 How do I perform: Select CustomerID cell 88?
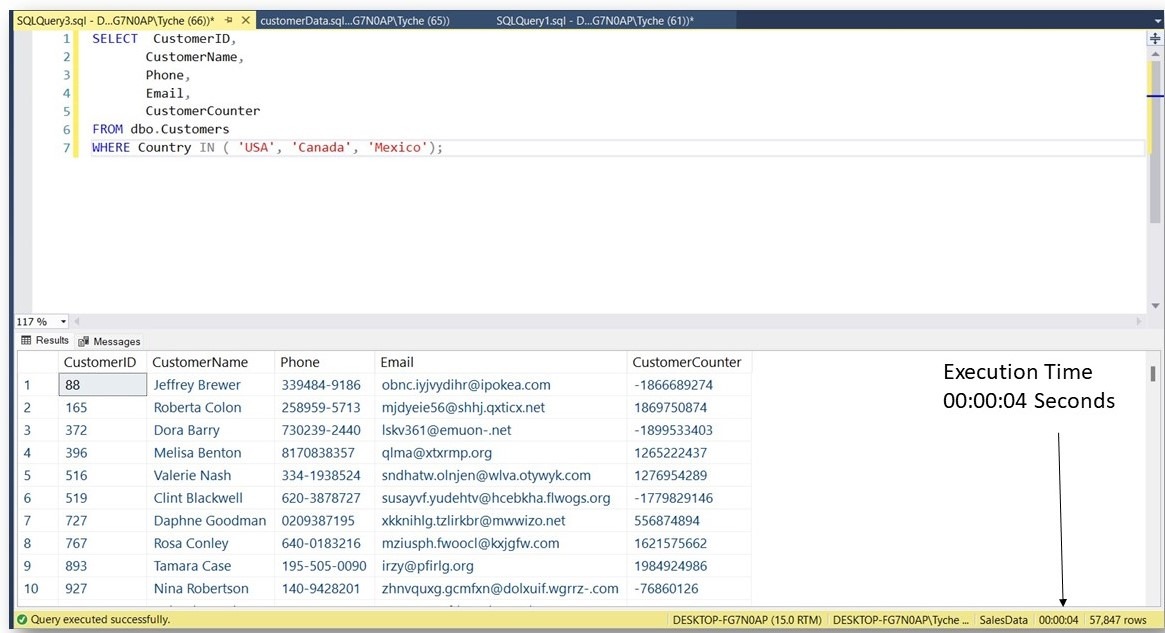(x=103, y=385)
